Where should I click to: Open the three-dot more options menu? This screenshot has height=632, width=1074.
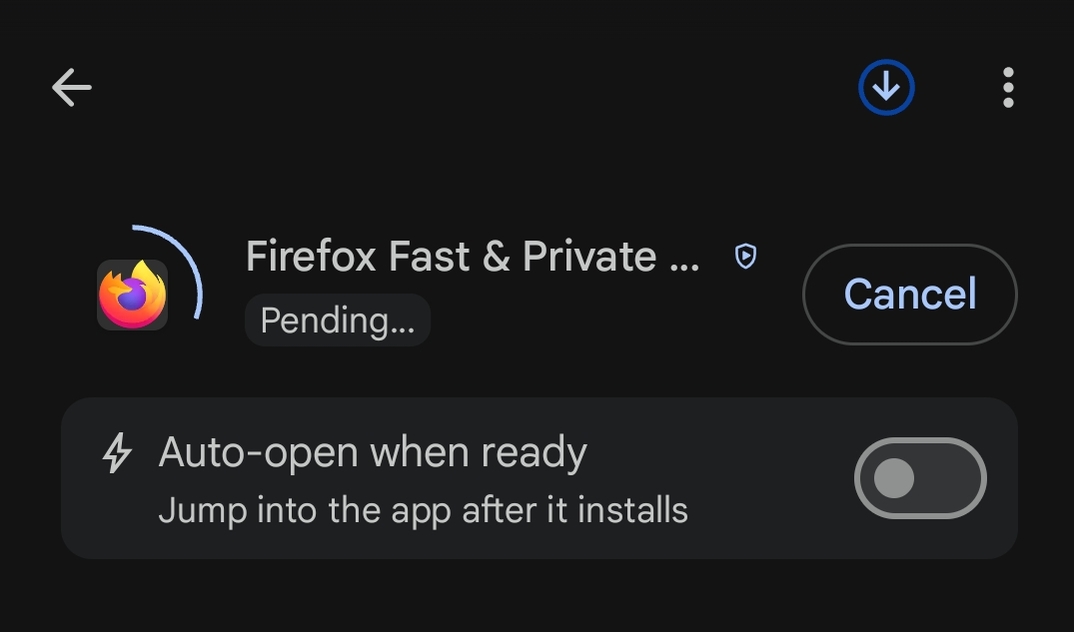1008,88
